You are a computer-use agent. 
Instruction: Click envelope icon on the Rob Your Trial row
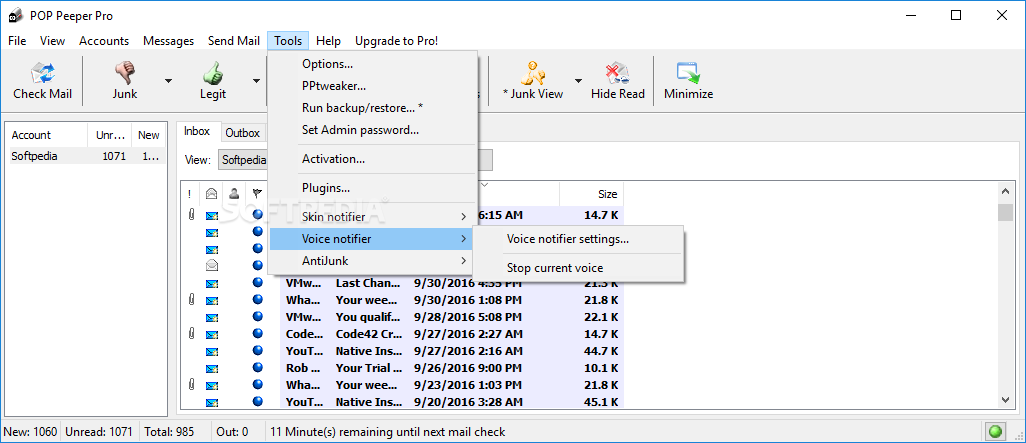click(x=211, y=368)
